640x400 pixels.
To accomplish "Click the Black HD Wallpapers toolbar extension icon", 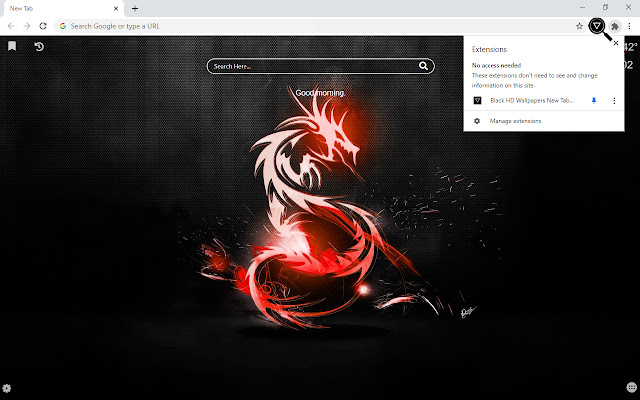I will (597, 26).
